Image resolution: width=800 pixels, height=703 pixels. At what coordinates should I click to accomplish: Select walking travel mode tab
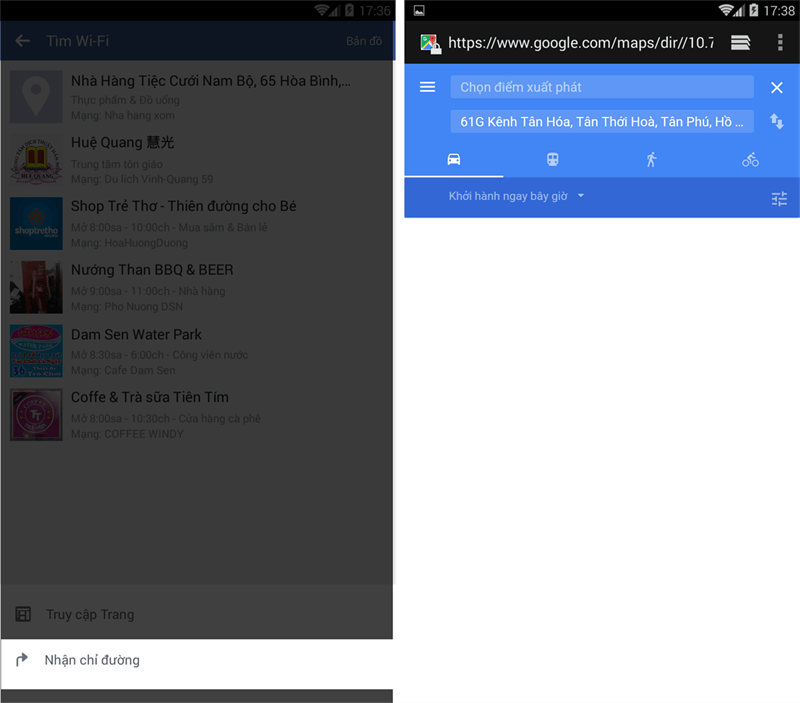(x=652, y=160)
